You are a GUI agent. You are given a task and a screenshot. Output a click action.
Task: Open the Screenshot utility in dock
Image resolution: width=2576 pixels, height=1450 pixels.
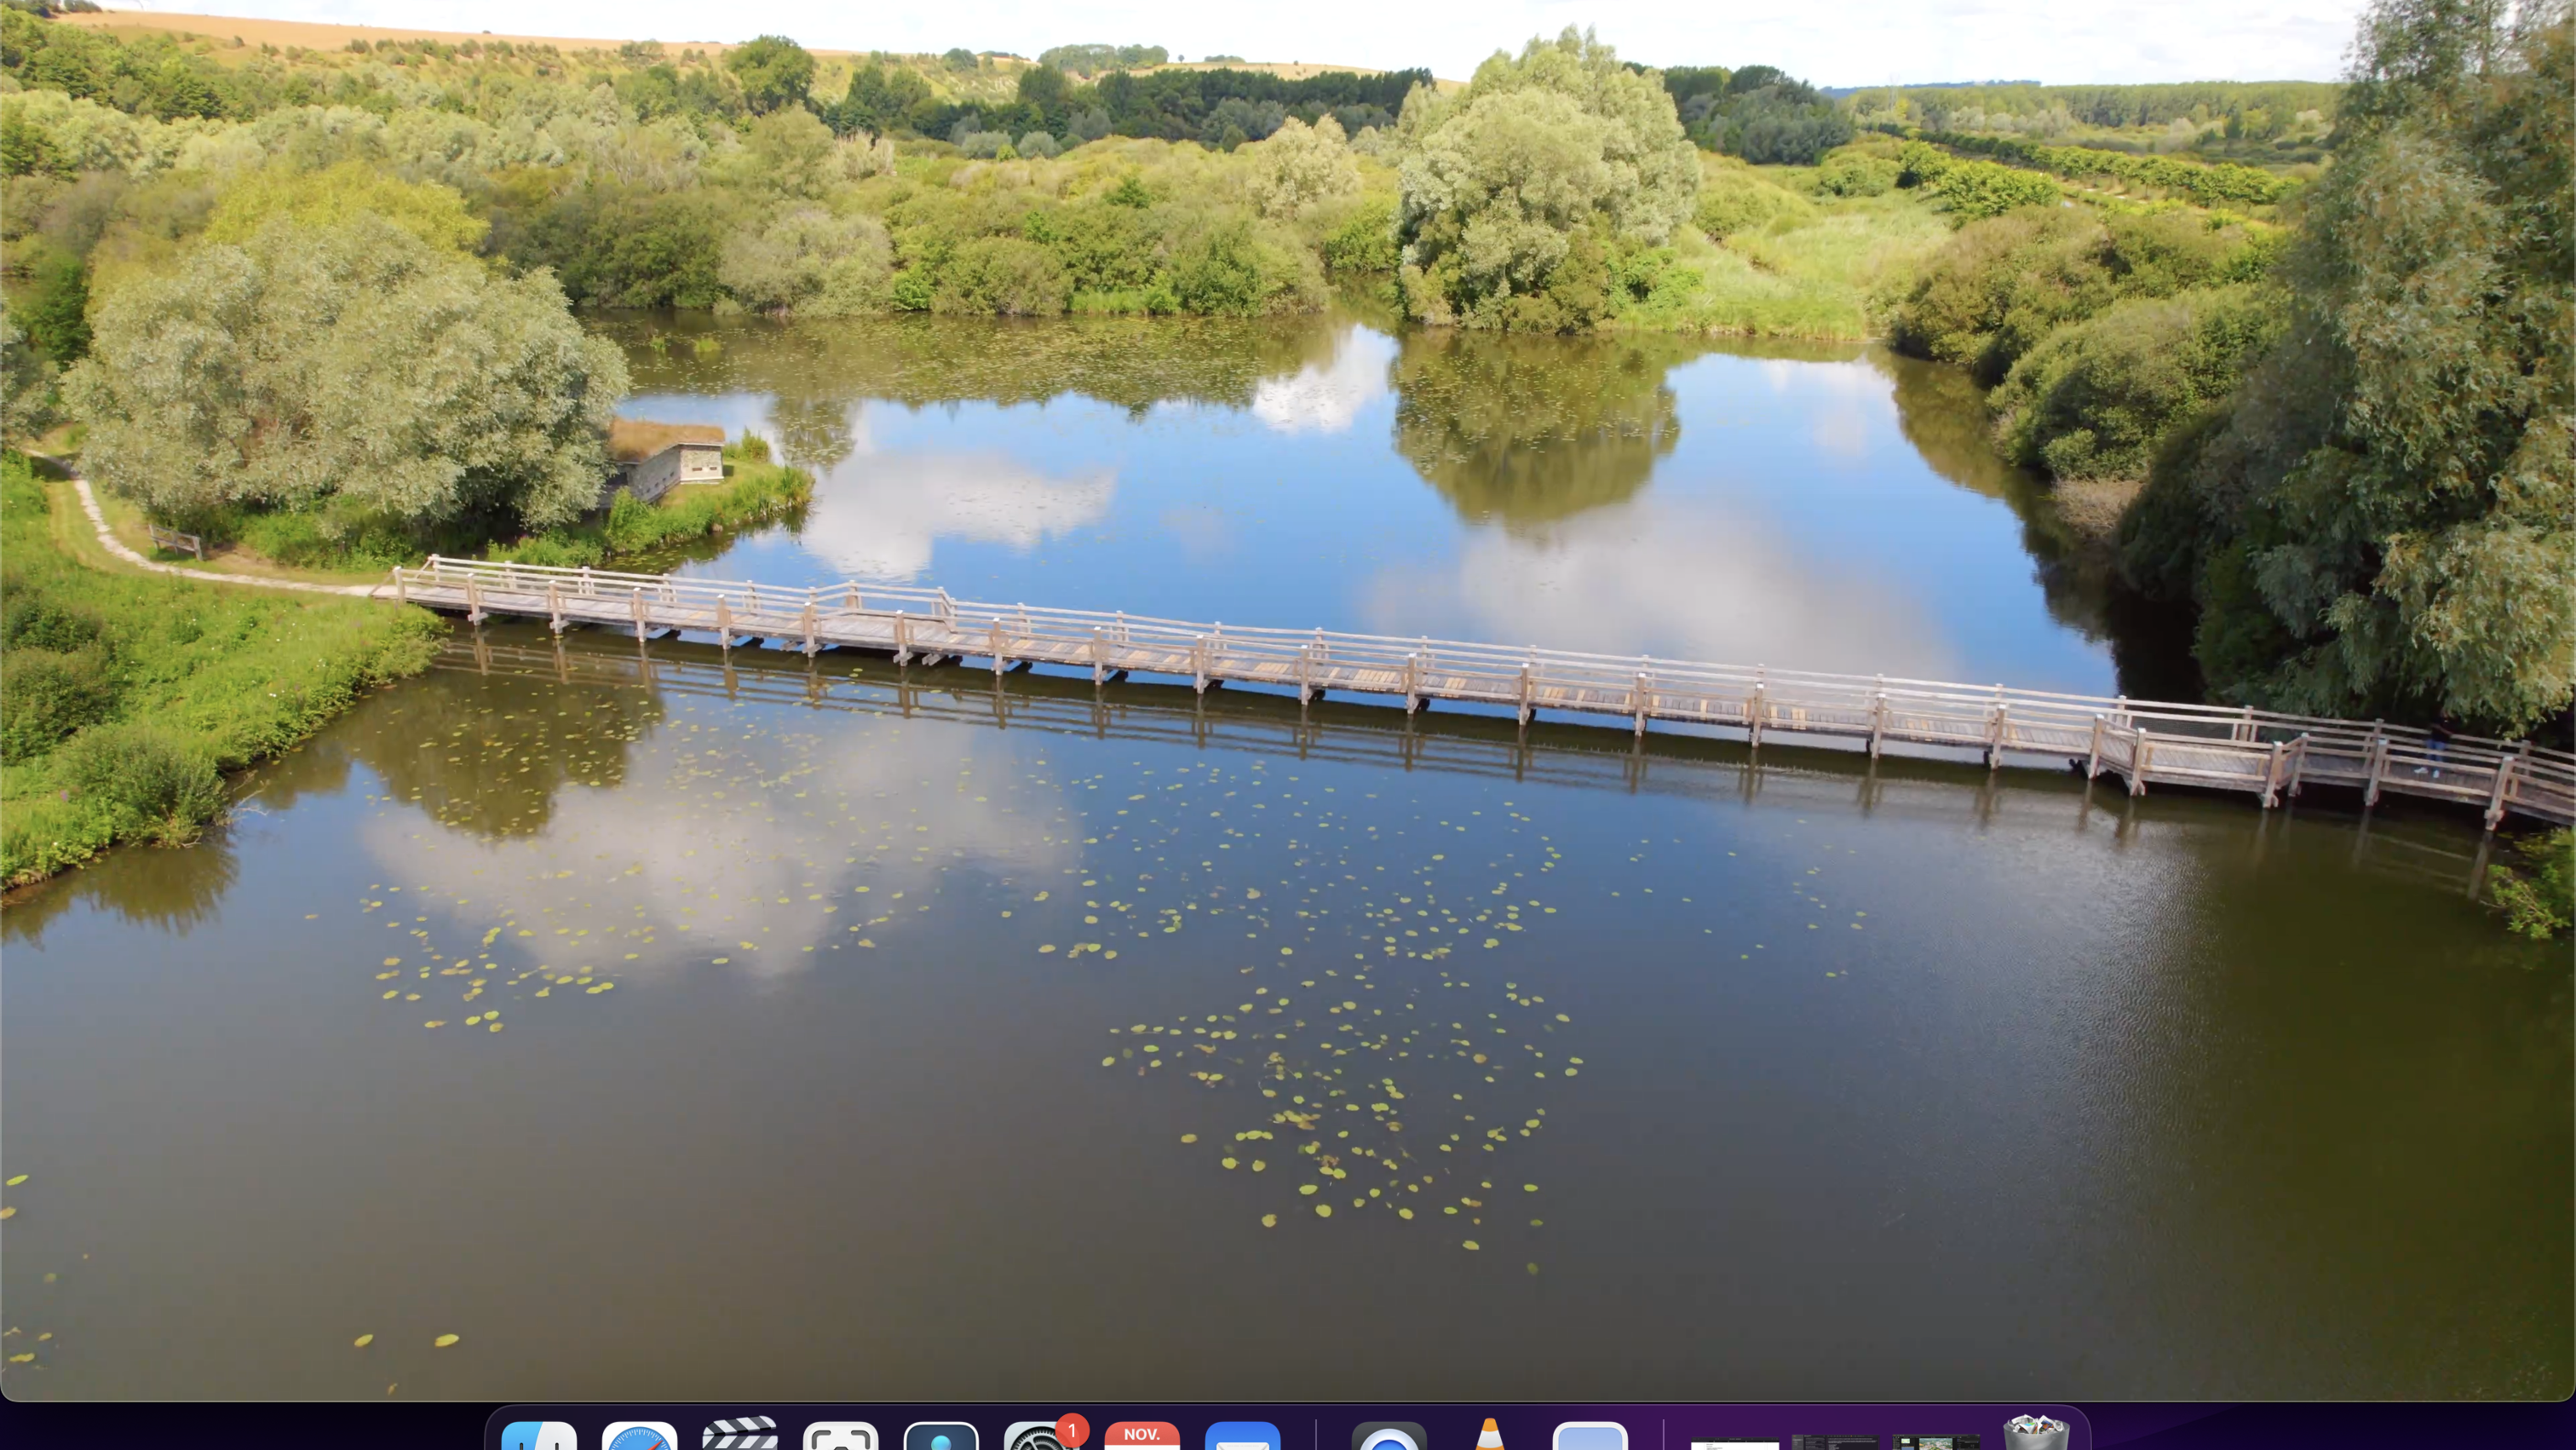[x=841, y=1436]
